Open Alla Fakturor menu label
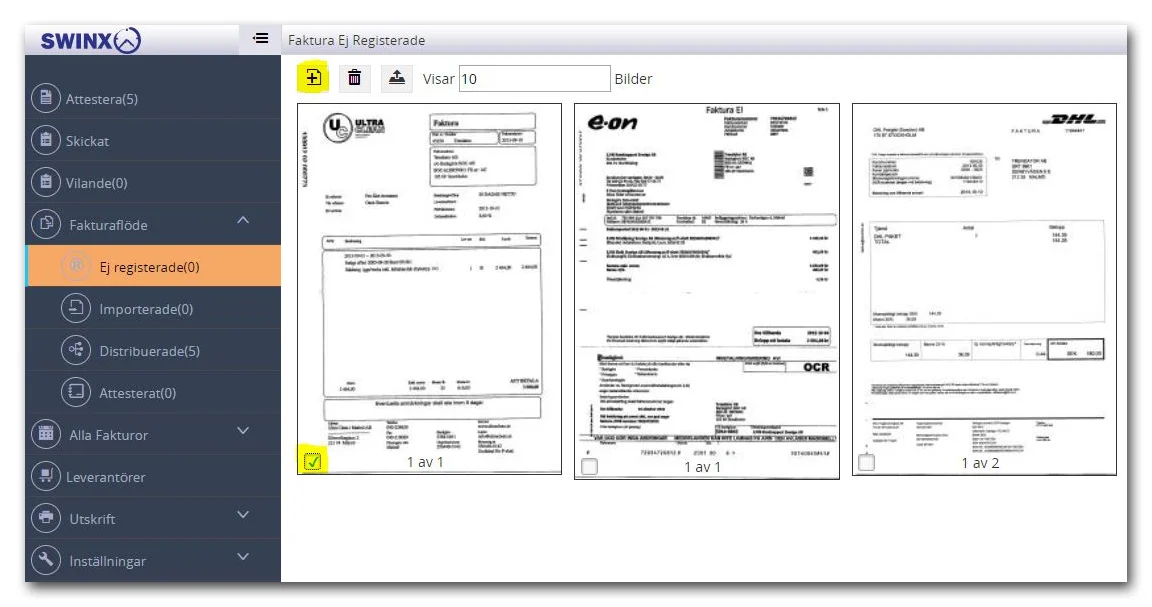The image size is (1152, 607). click(109, 435)
